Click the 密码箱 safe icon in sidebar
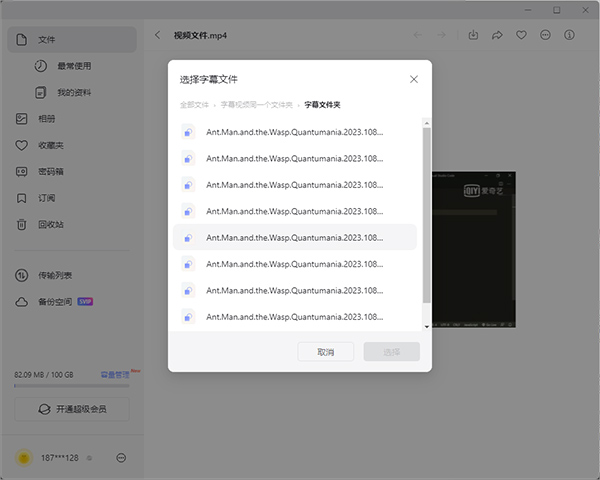The image size is (600, 480). click(21, 171)
